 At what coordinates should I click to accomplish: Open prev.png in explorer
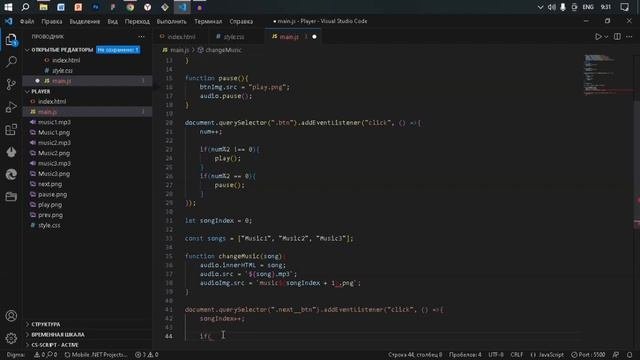pyautogui.click(x=50, y=215)
